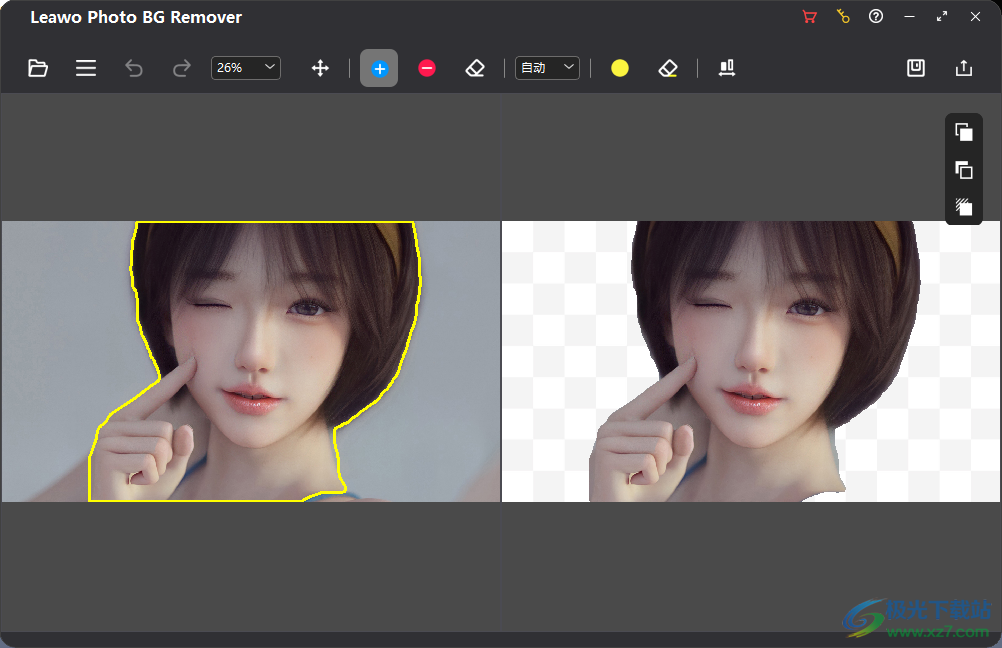Redo the last edit
Viewport: 1002px width, 648px height.
tap(182, 68)
